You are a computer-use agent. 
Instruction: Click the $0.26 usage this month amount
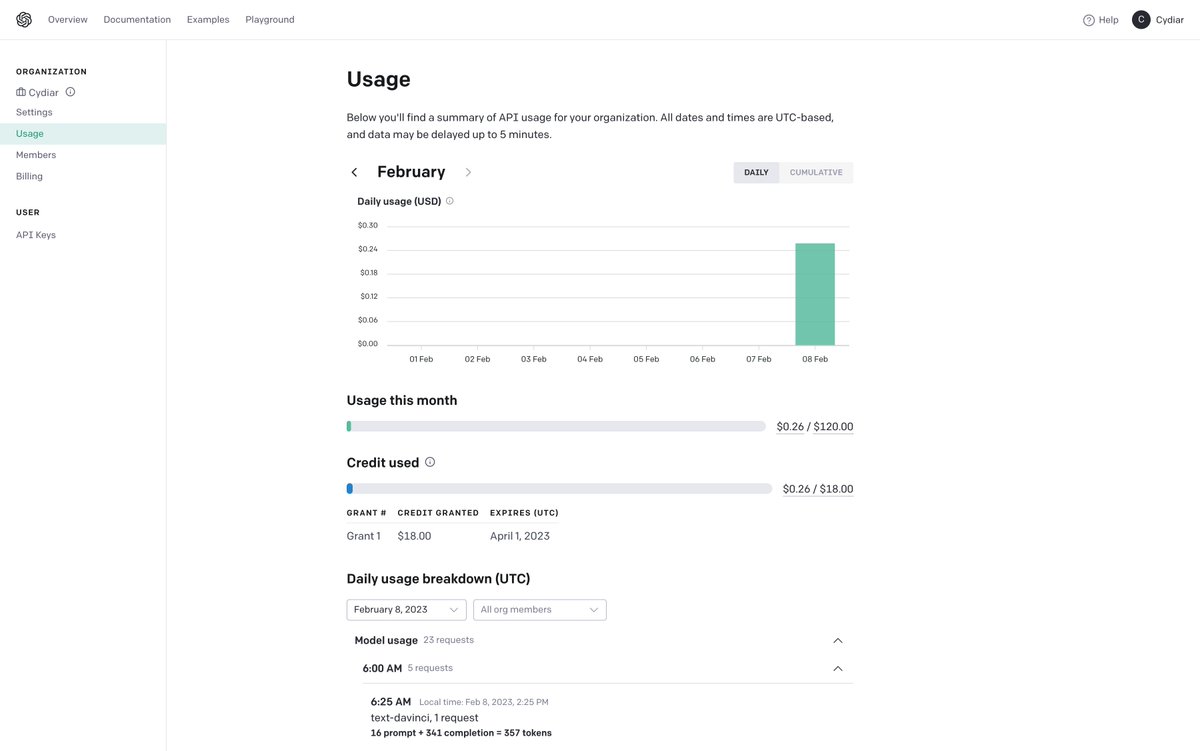coord(790,427)
